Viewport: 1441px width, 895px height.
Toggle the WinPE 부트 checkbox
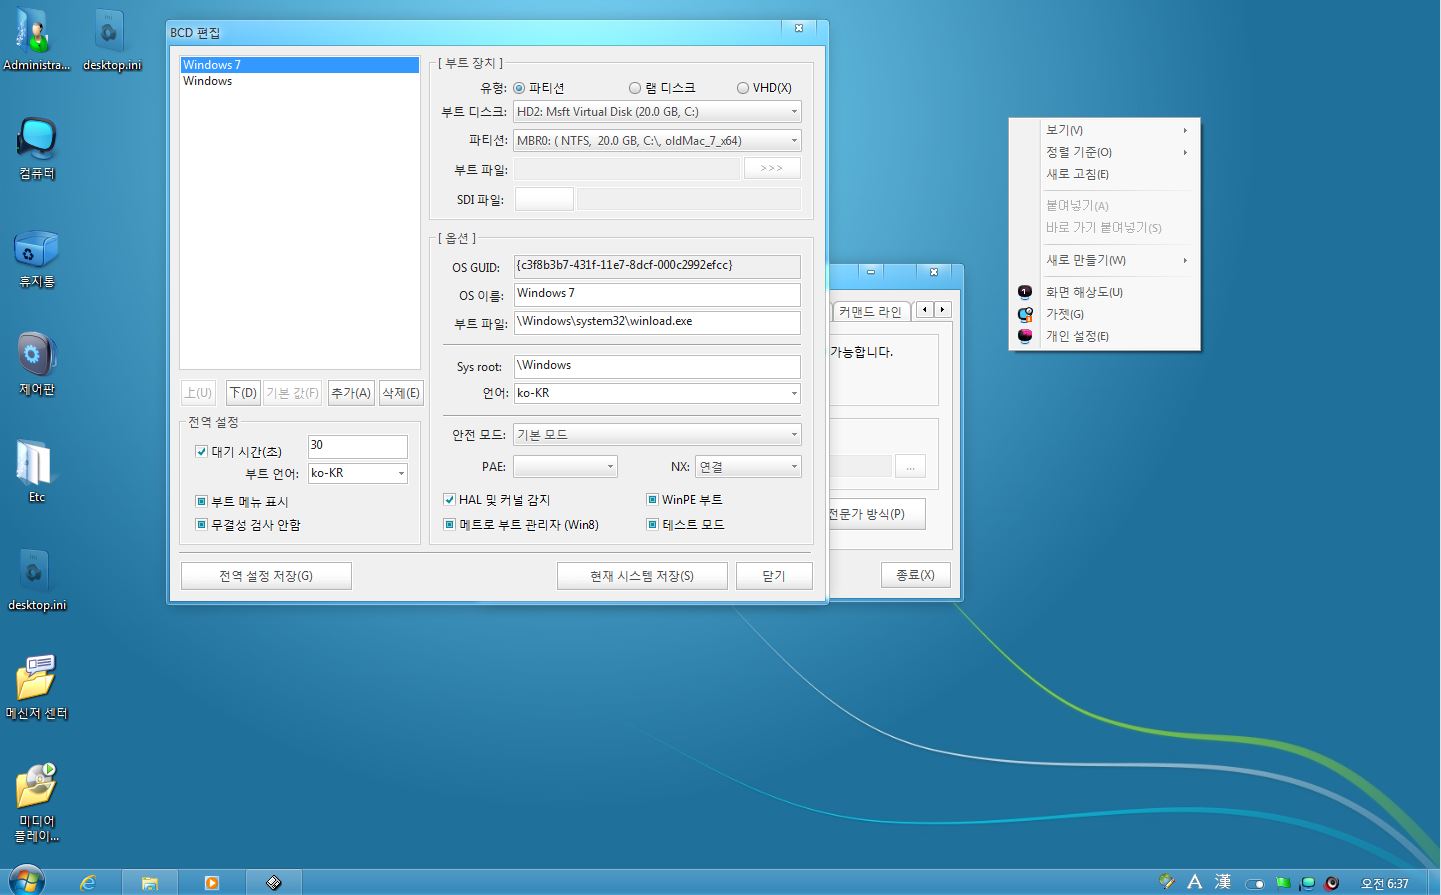(x=652, y=499)
